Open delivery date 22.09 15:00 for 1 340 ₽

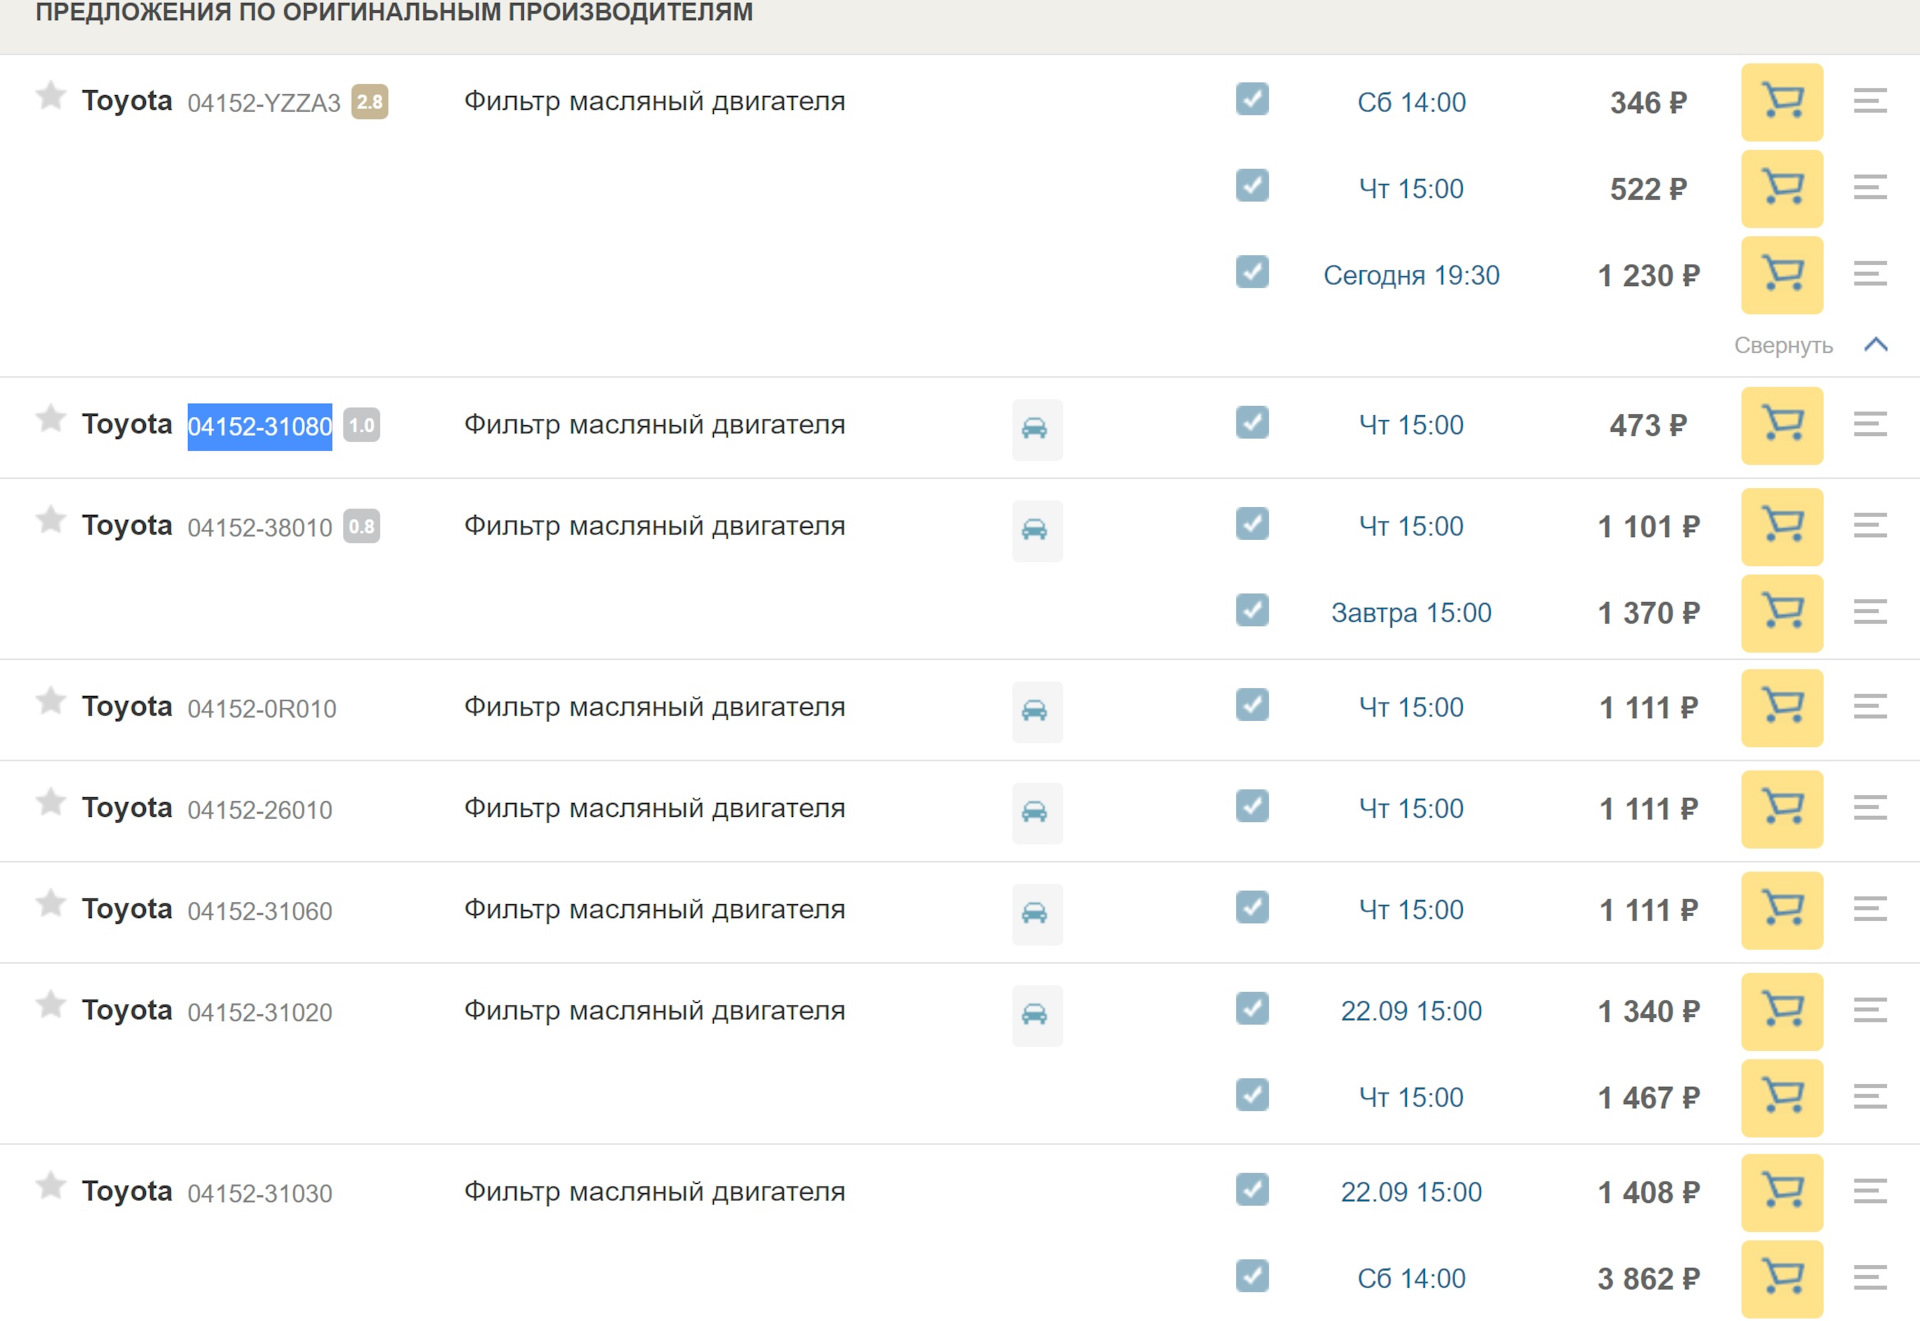coord(1411,1011)
